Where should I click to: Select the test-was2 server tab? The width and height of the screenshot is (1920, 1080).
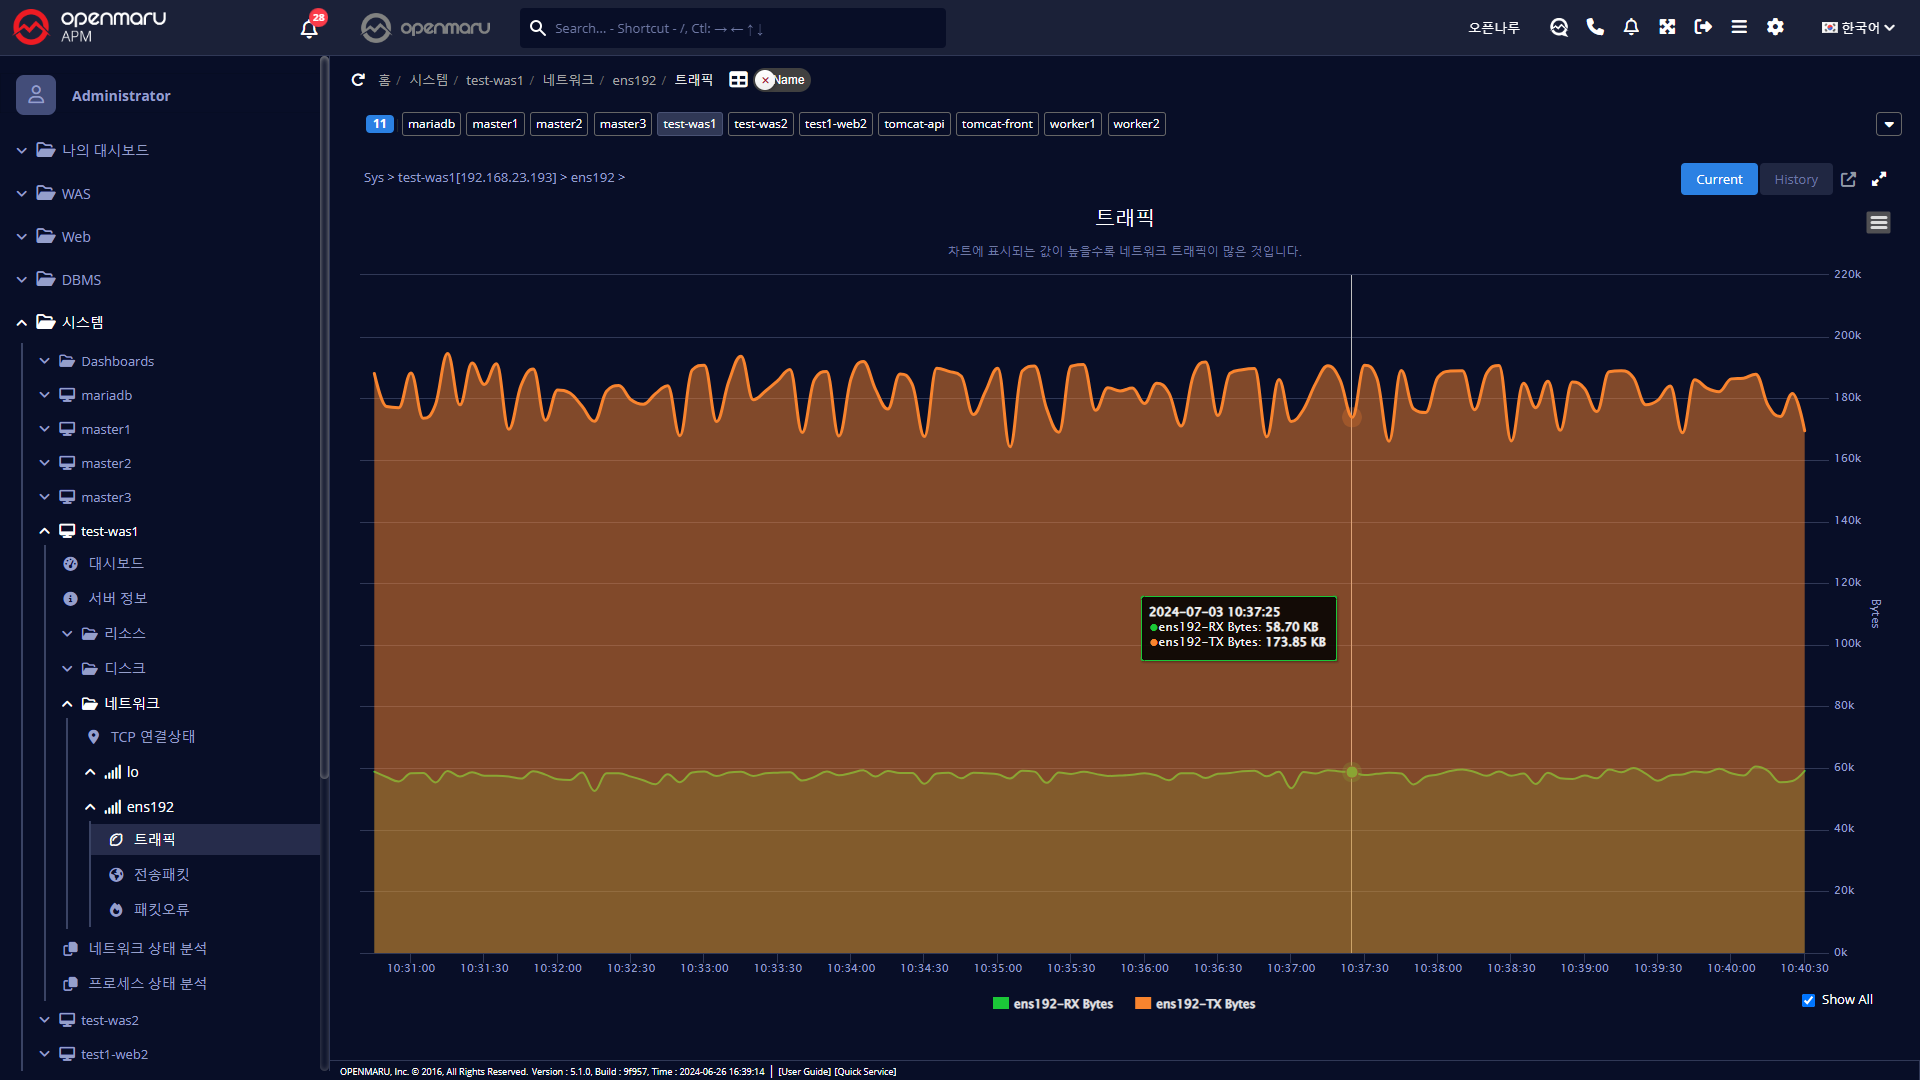(760, 124)
